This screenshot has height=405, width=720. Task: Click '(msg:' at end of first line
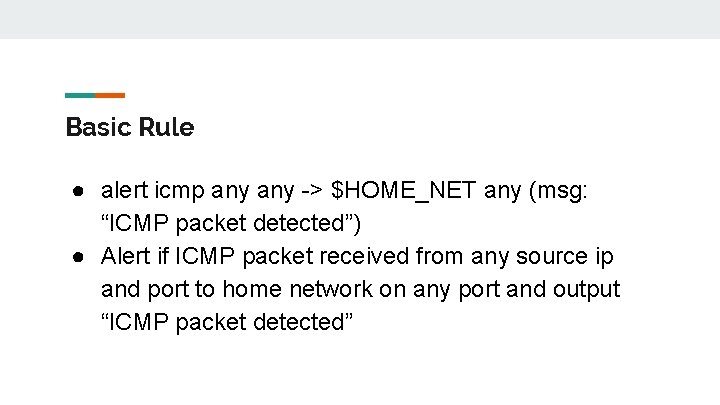560,190
